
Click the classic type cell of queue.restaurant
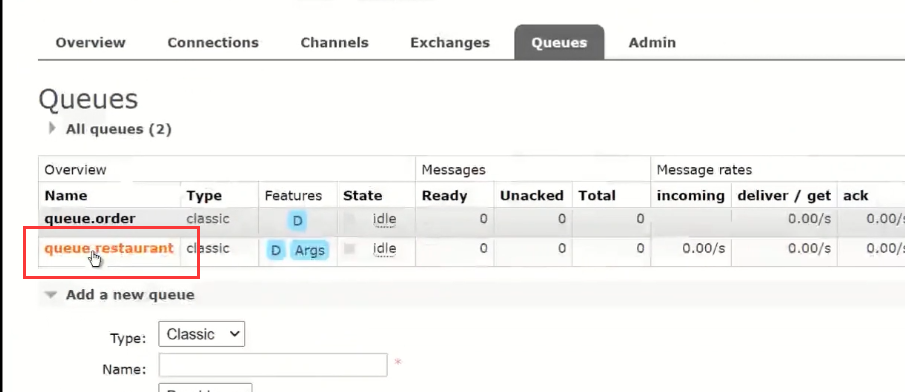[208, 248]
